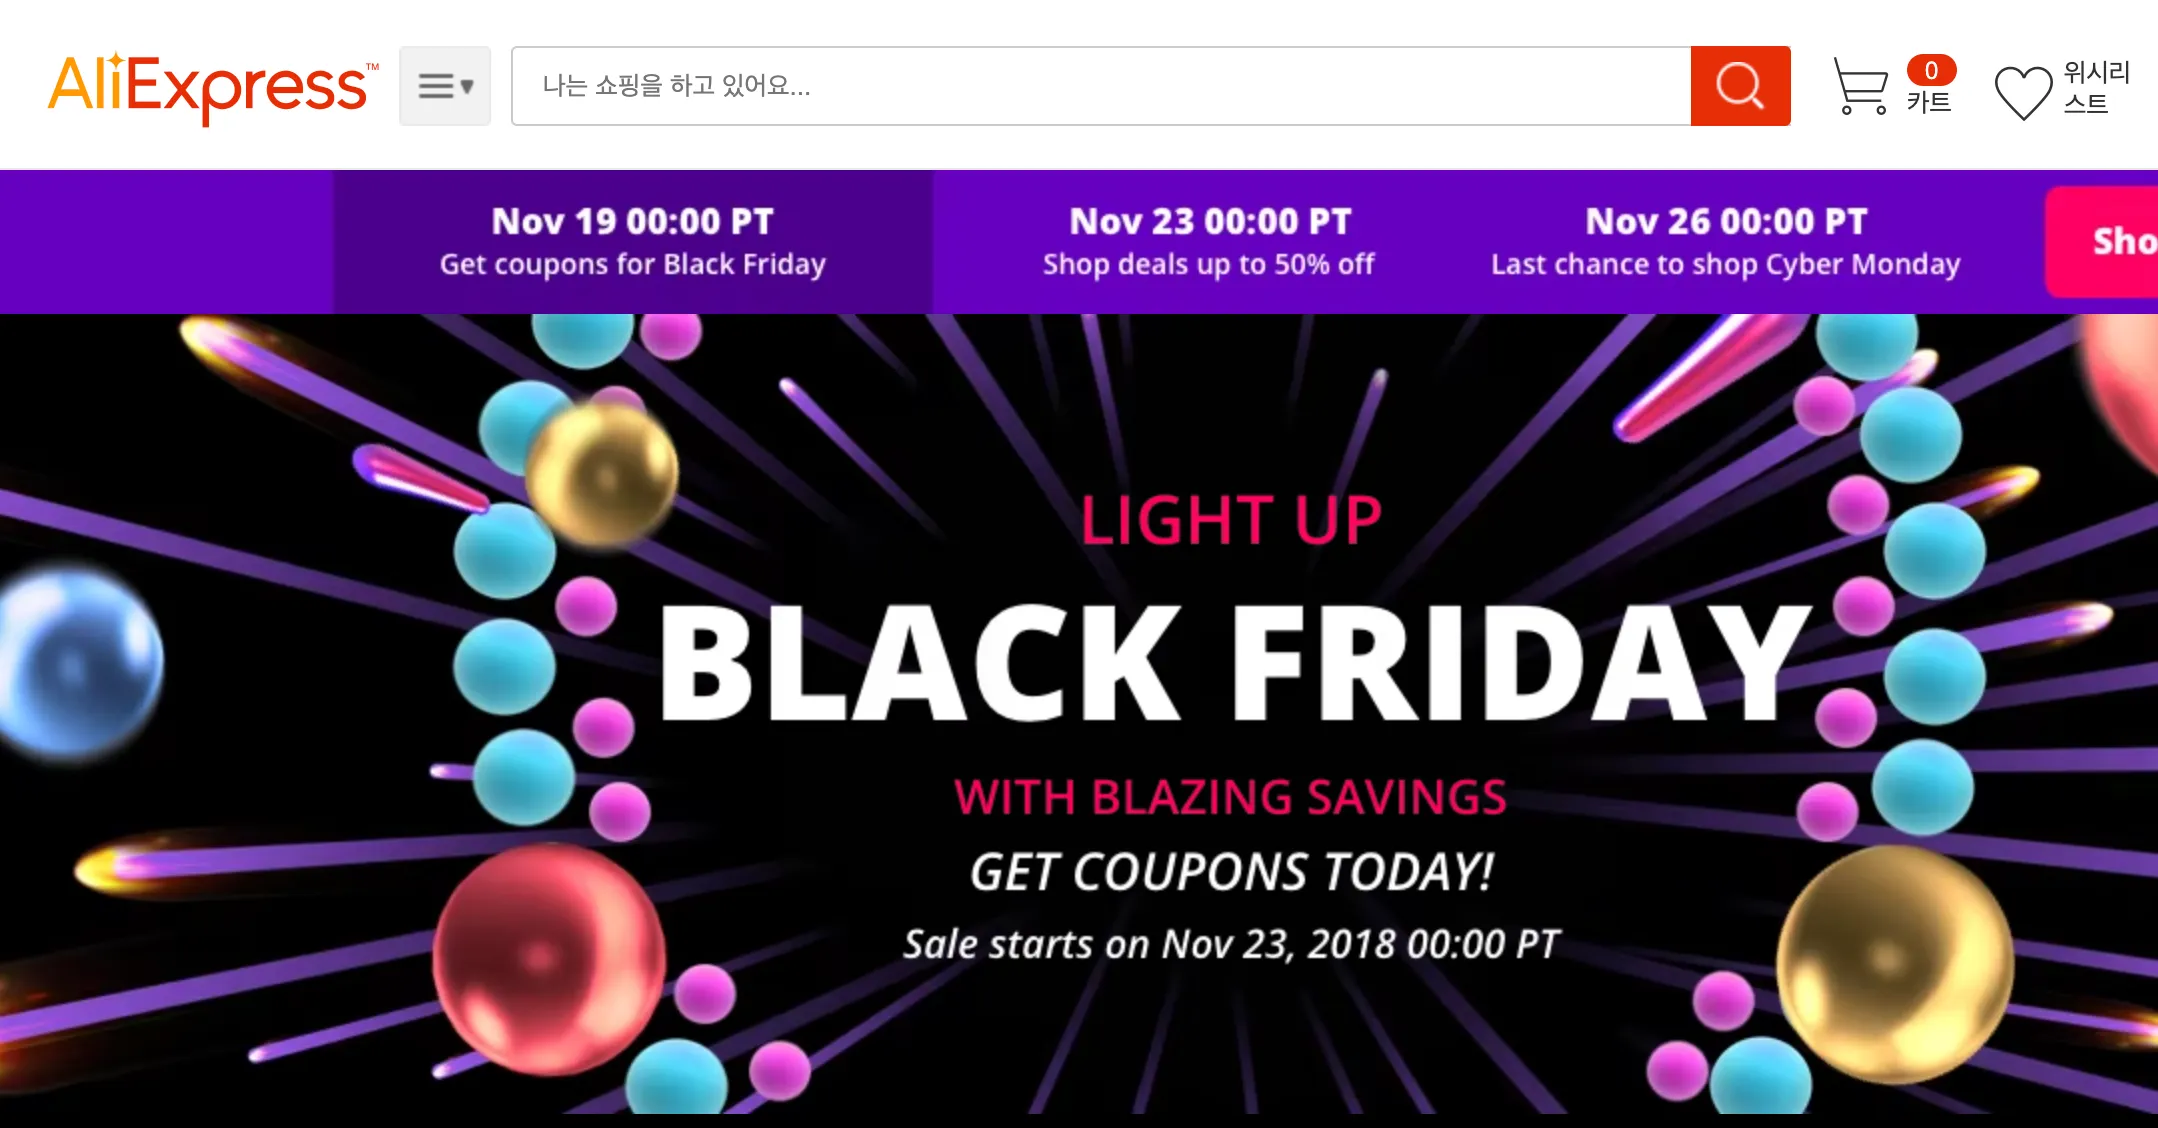Select the Nov 26 Cyber Monday milestone
Screen dimensions: 2158x1128
click(x=1724, y=240)
